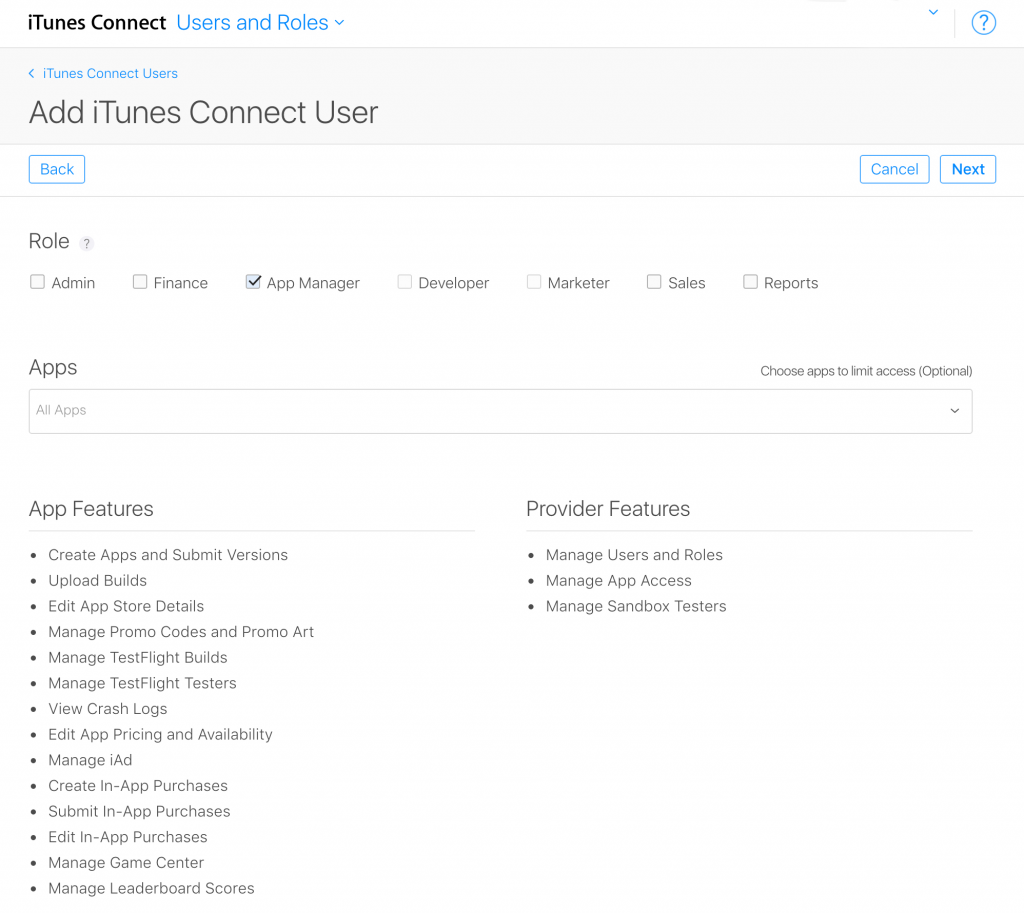Enable the Admin role checkbox
Image resolution: width=1024 pixels, height=913 pixels.
[37, 281]
